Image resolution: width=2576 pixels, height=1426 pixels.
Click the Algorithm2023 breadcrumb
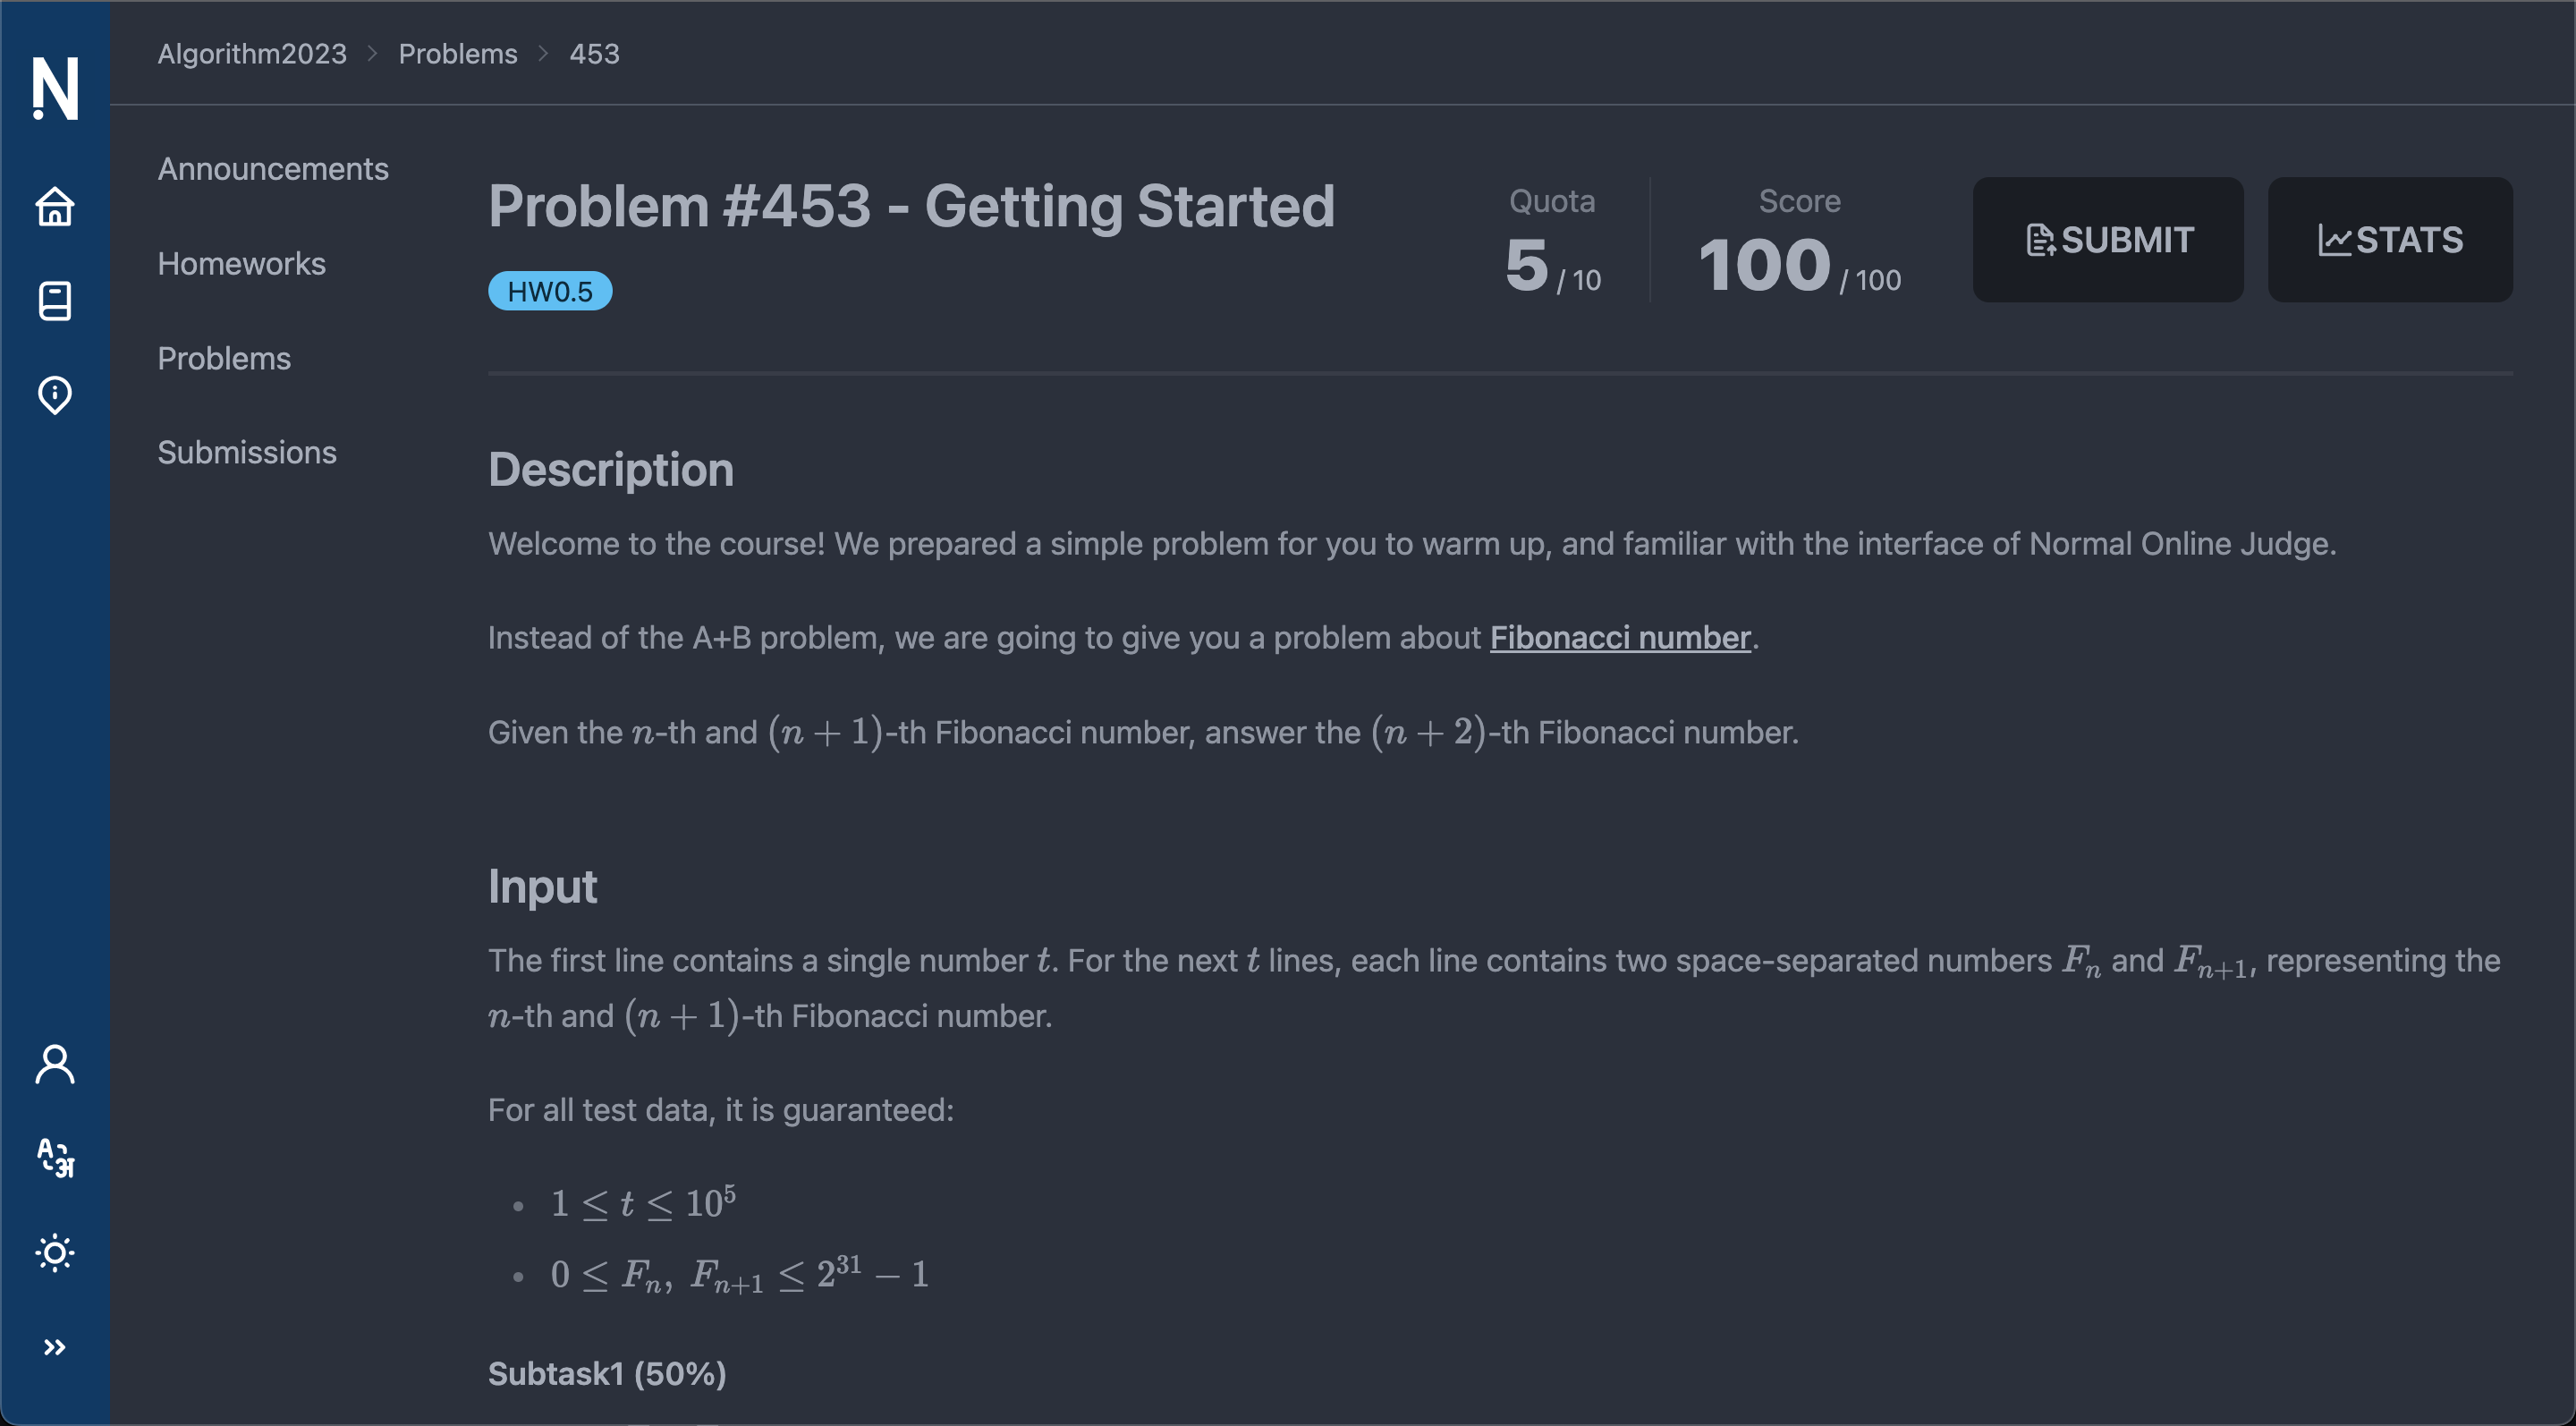(x=252, y=54)
